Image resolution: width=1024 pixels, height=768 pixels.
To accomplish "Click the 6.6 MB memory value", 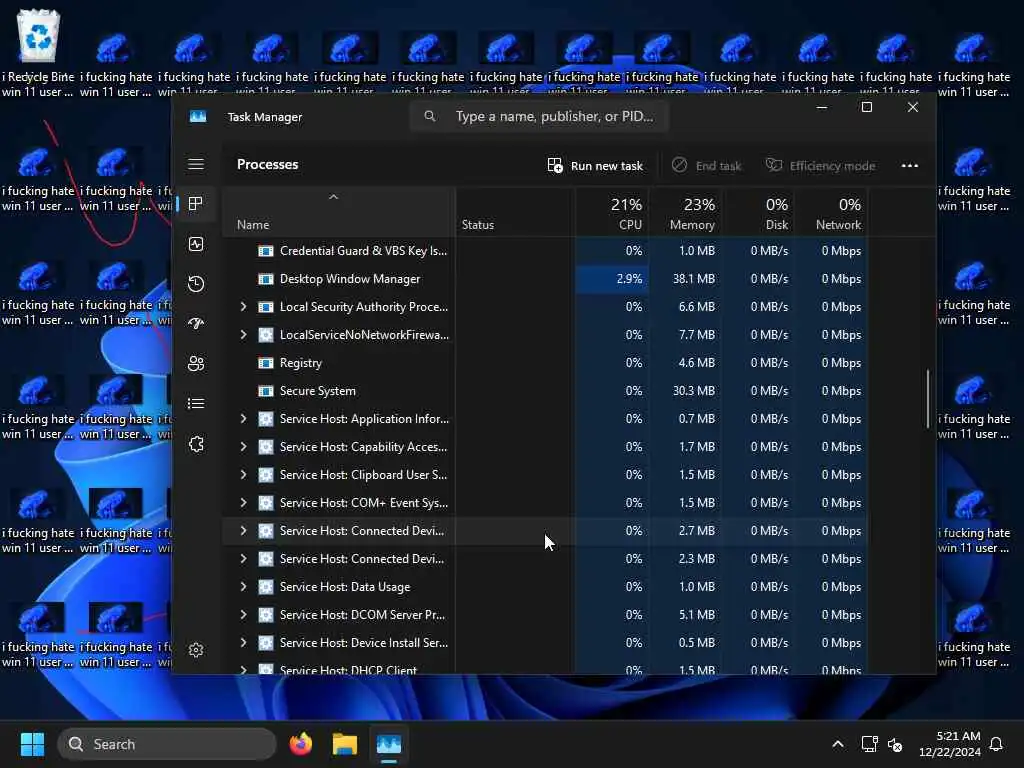I will click(x=697, y=306).
